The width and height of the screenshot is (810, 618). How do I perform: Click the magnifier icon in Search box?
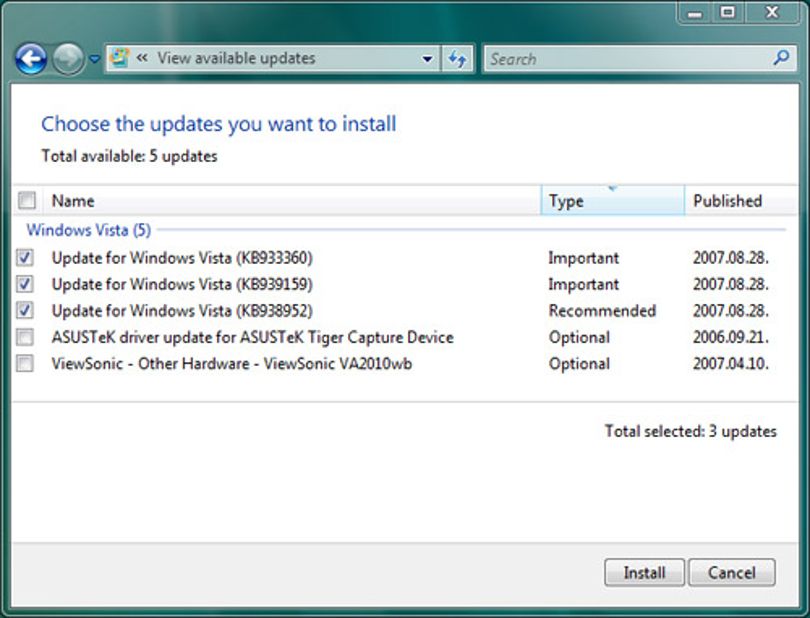point(781,58)
